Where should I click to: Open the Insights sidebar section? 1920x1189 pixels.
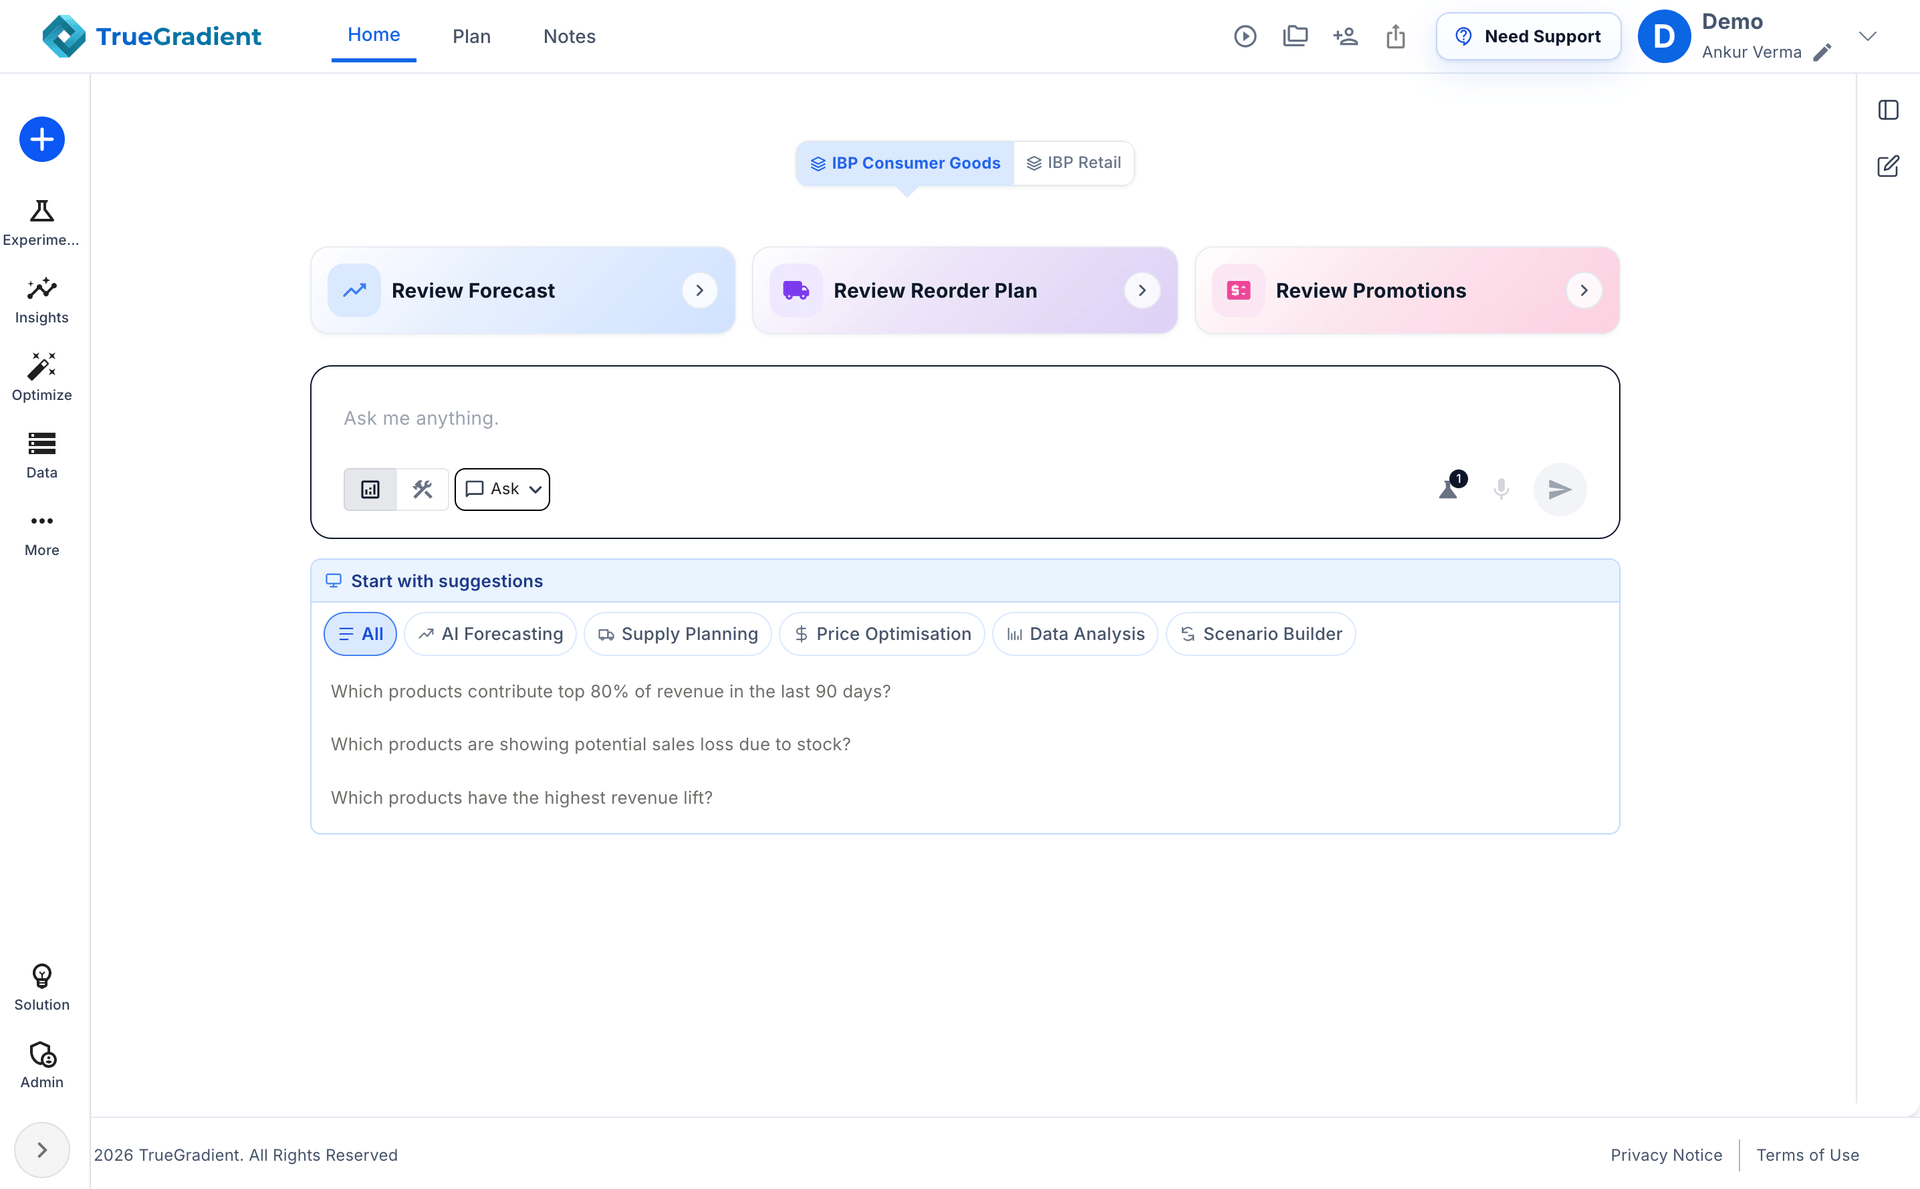click(x=41, y=301)
